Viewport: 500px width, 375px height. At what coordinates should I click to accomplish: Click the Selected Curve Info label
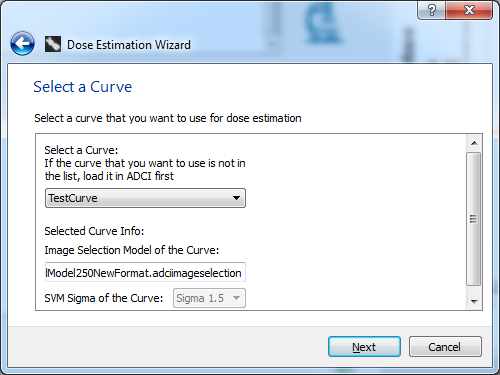click(x=94, y=231)
